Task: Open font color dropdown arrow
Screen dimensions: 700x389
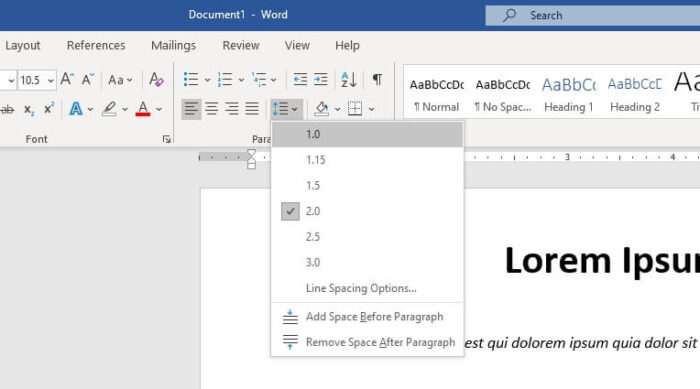Action: 159,109
